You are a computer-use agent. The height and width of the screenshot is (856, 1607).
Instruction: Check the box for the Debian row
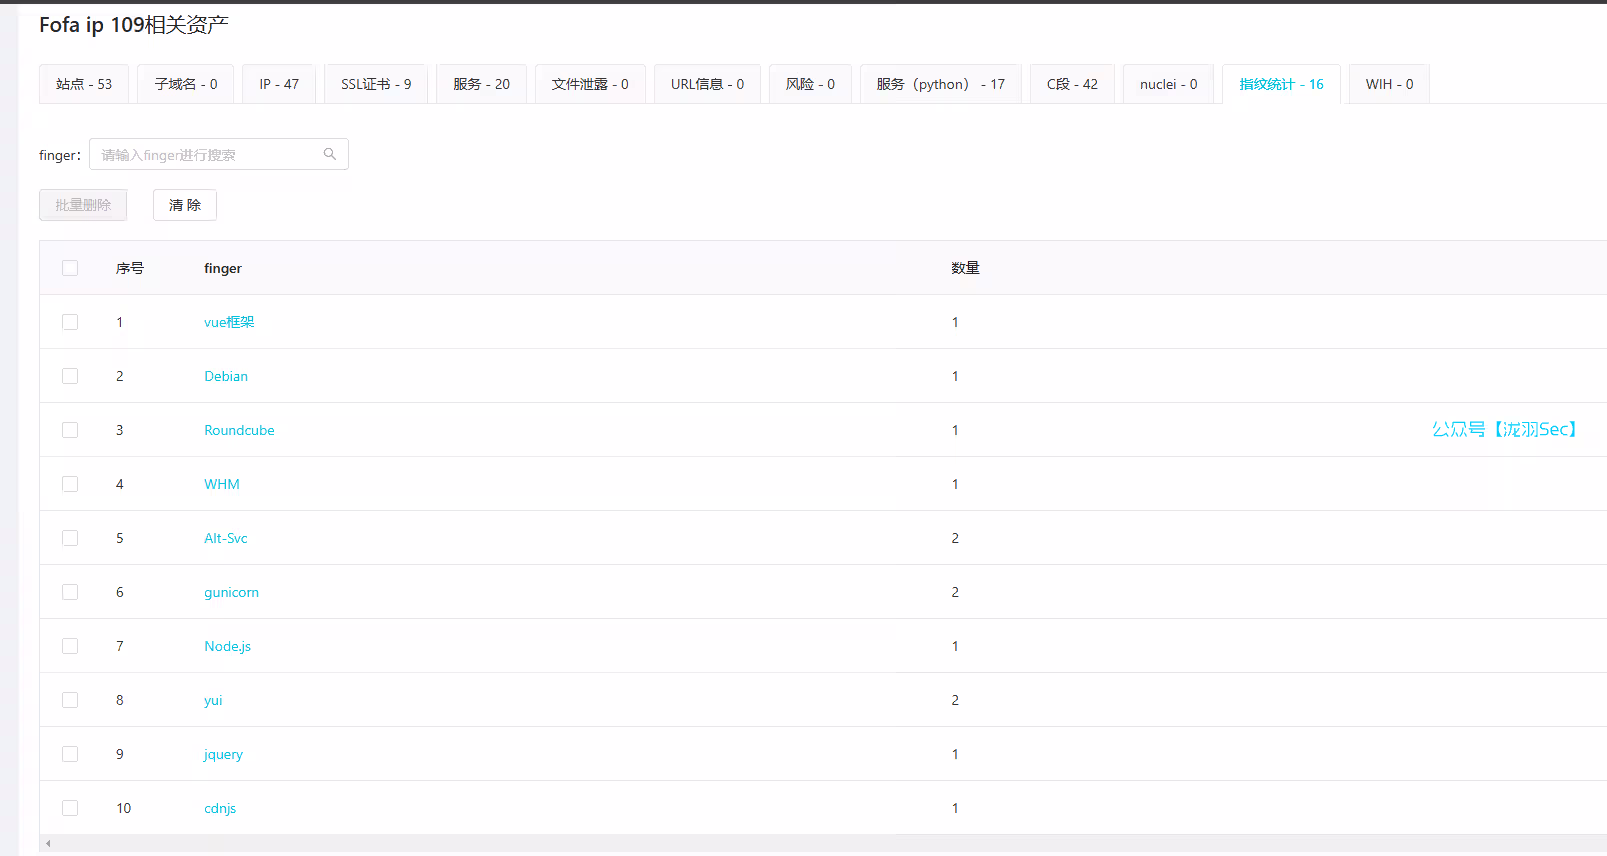pos(70,376)
